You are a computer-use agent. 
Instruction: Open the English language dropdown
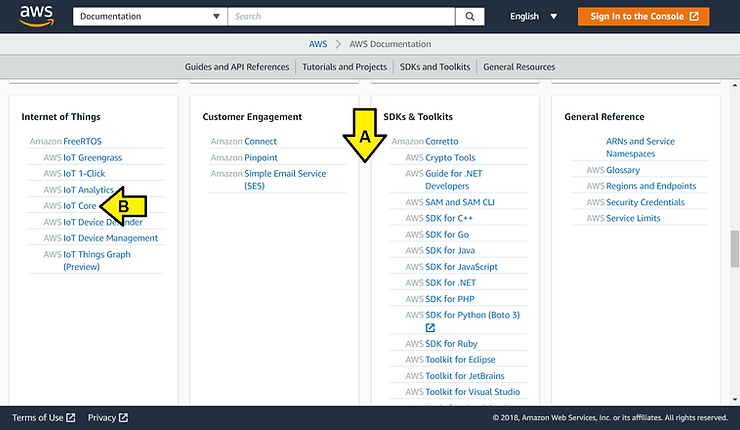tap(533, 17)
